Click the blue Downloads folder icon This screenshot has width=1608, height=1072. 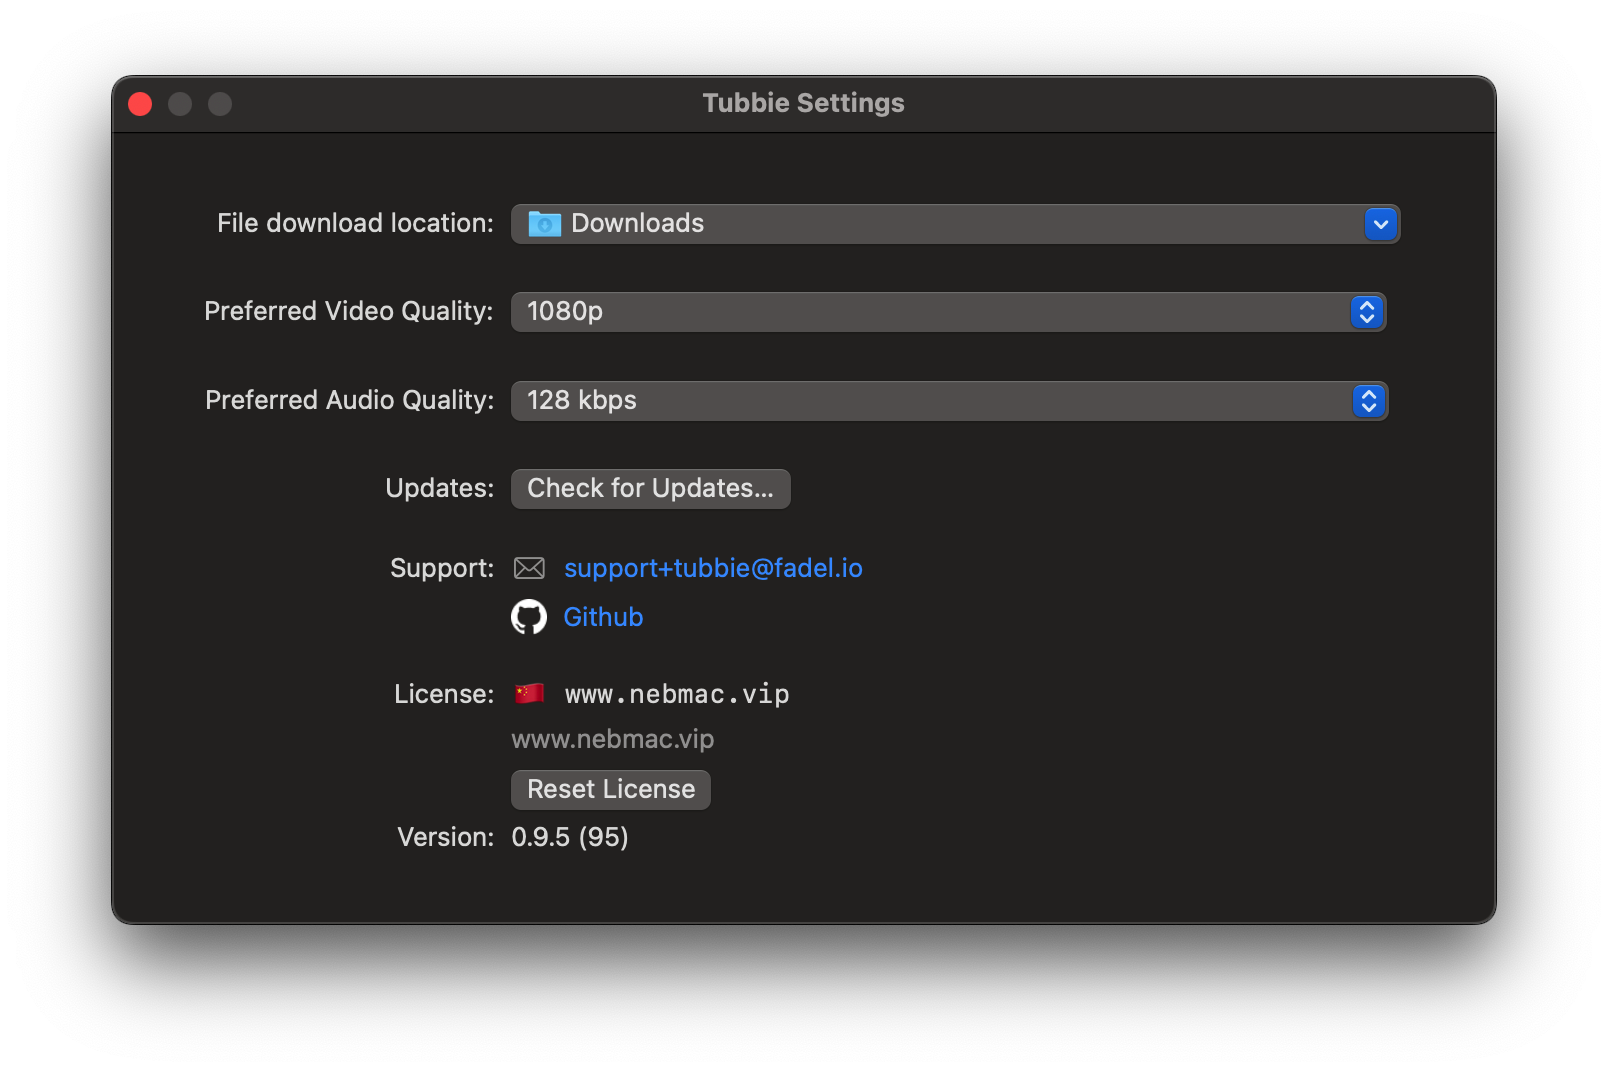tap(544, 224)
